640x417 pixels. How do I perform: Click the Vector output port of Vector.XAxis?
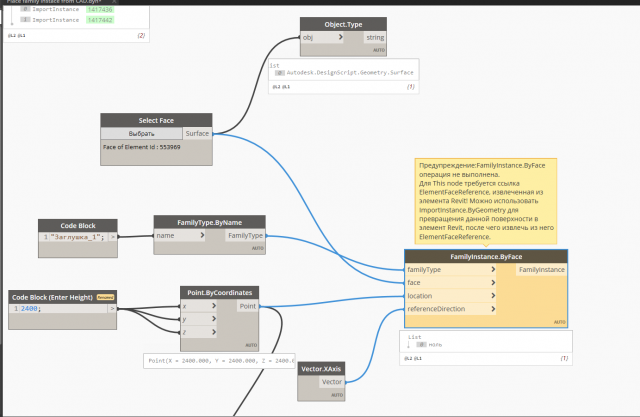(331, 382)
